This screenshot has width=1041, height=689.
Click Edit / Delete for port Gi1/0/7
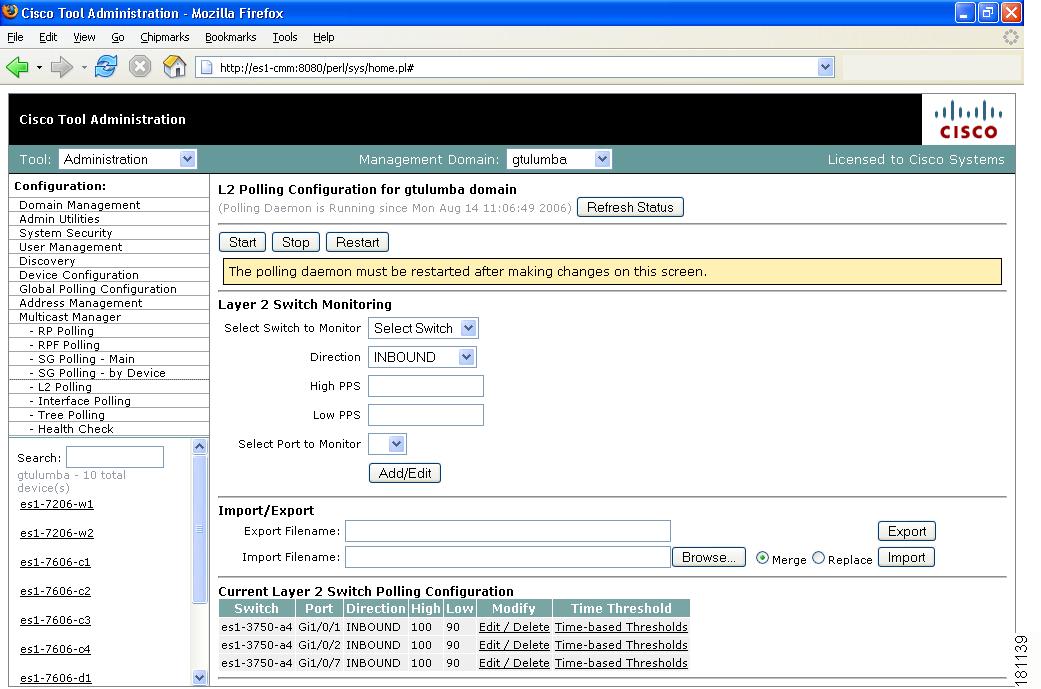[x=514, y=663]
